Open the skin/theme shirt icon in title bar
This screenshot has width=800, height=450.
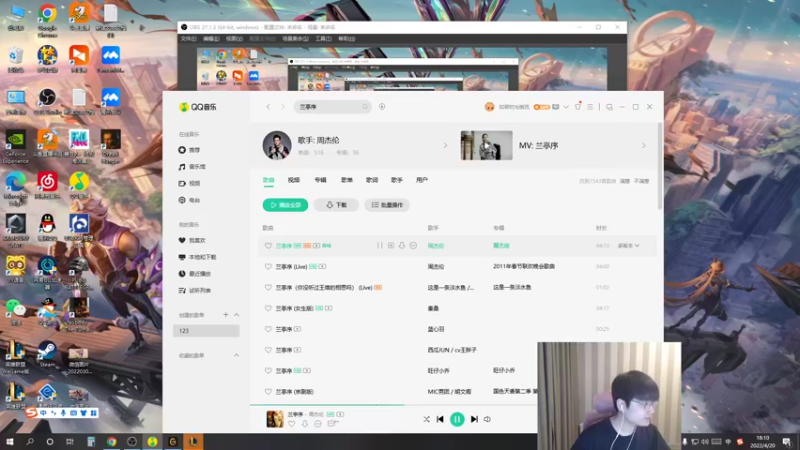click(578, 106)
